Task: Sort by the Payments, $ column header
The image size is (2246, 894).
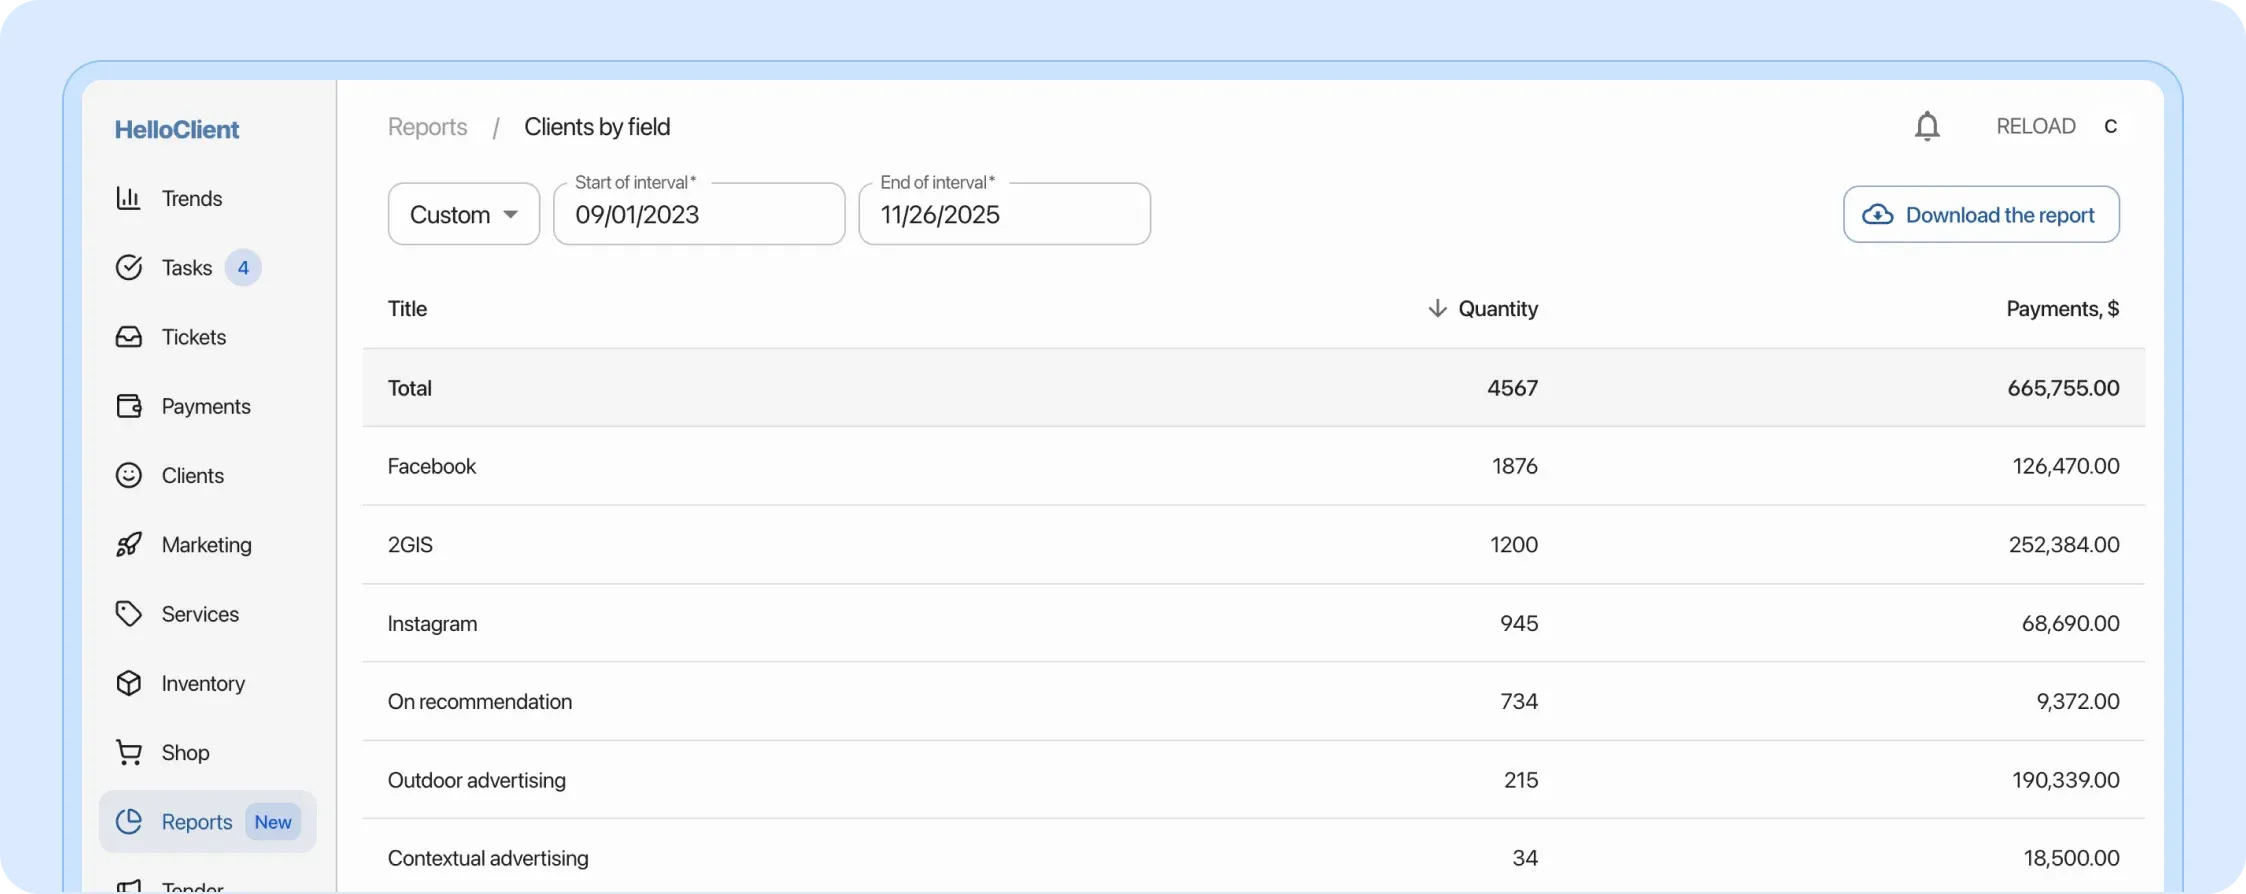Action: [x=2062, y=309]
